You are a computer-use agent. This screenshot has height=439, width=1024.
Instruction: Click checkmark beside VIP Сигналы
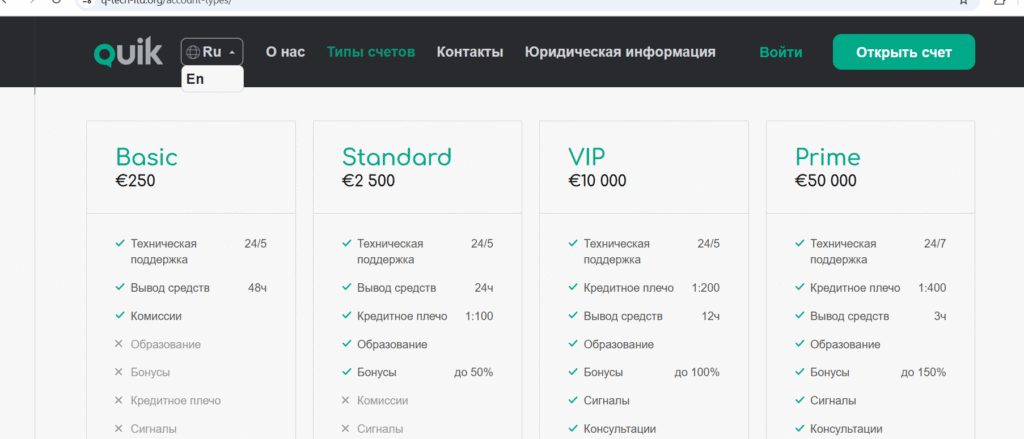coord(573,400)
